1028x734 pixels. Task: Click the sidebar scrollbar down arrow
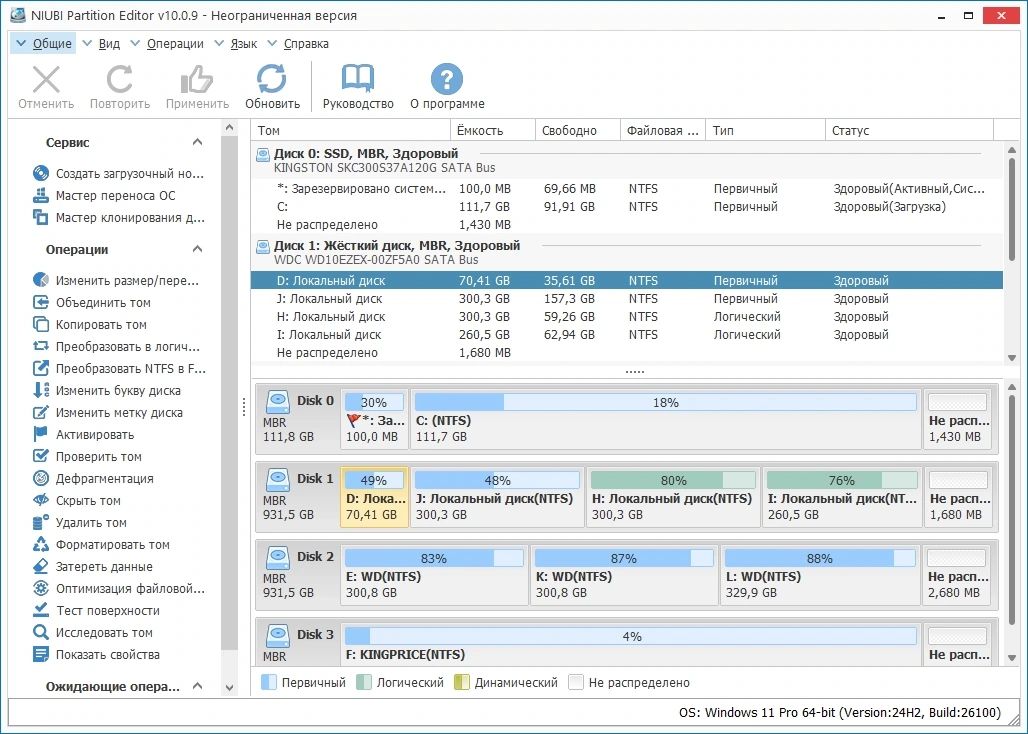229,688
